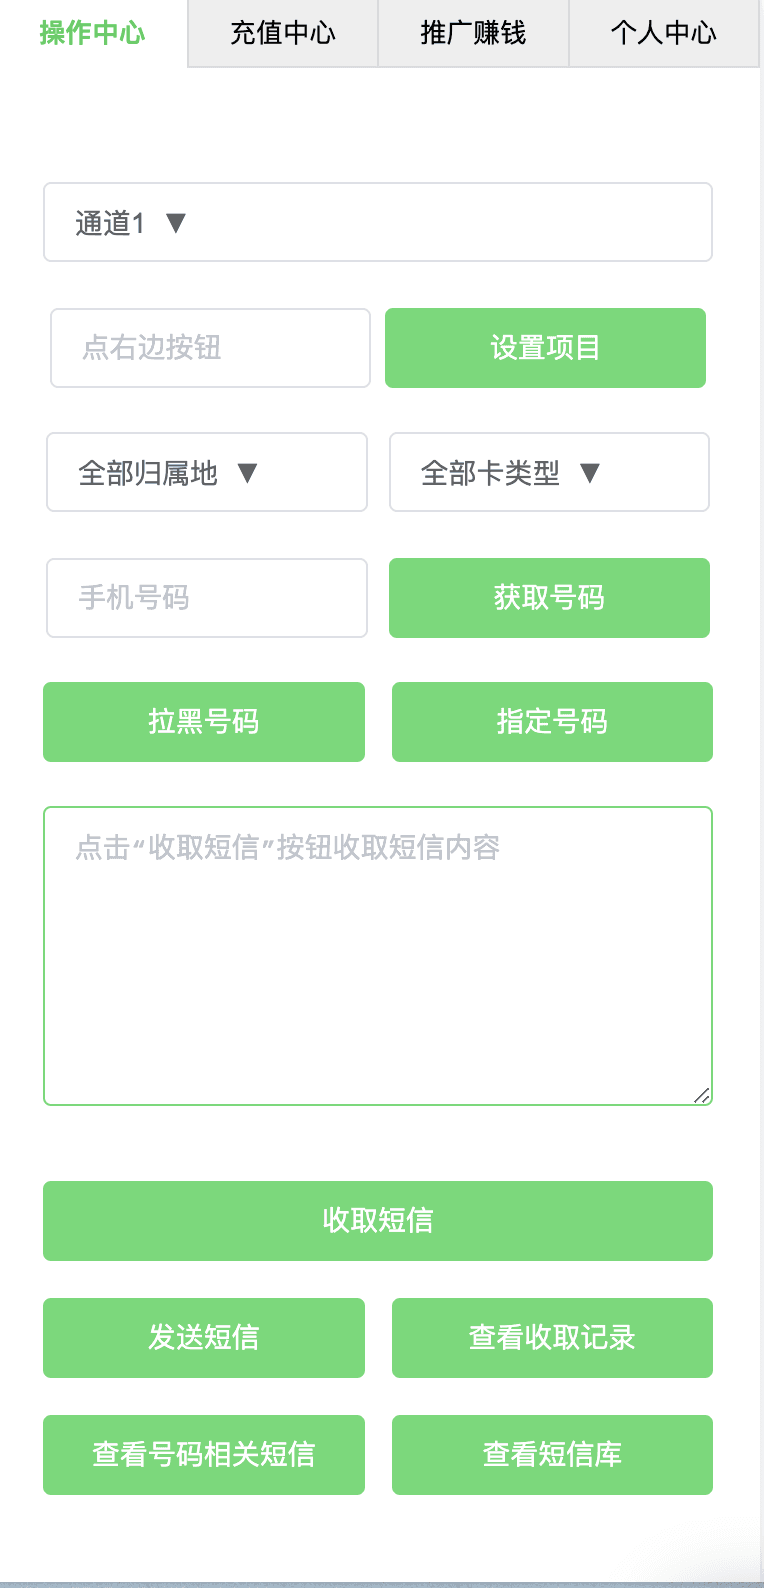
Task: Click the 发送短信 button
Action: pos(204,1338)
